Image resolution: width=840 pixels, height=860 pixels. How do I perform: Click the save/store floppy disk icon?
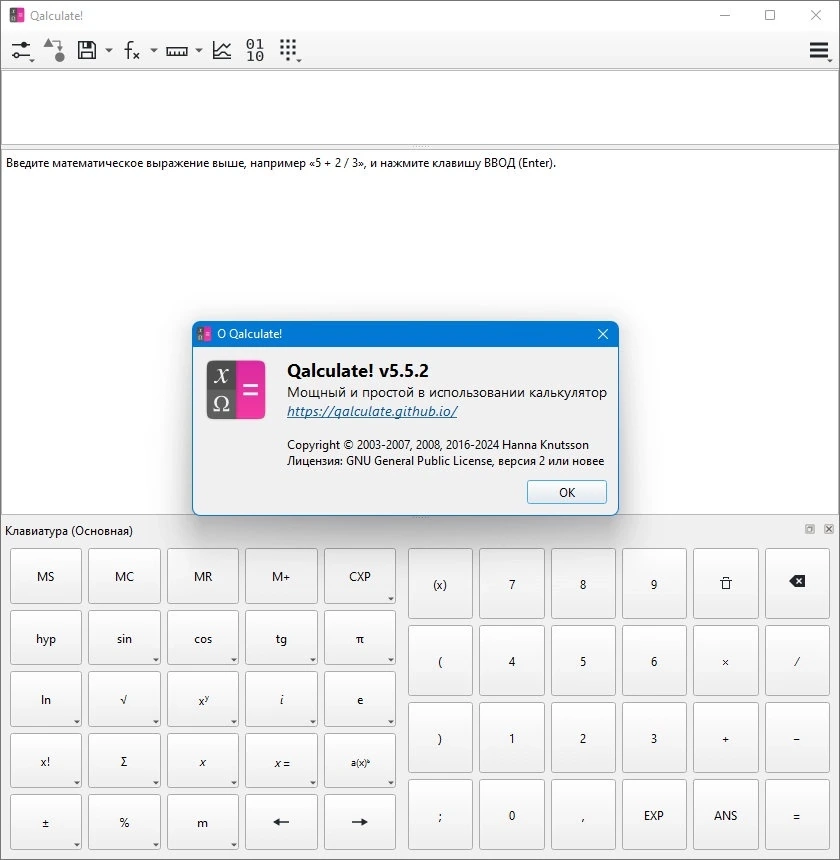[87, 50]
